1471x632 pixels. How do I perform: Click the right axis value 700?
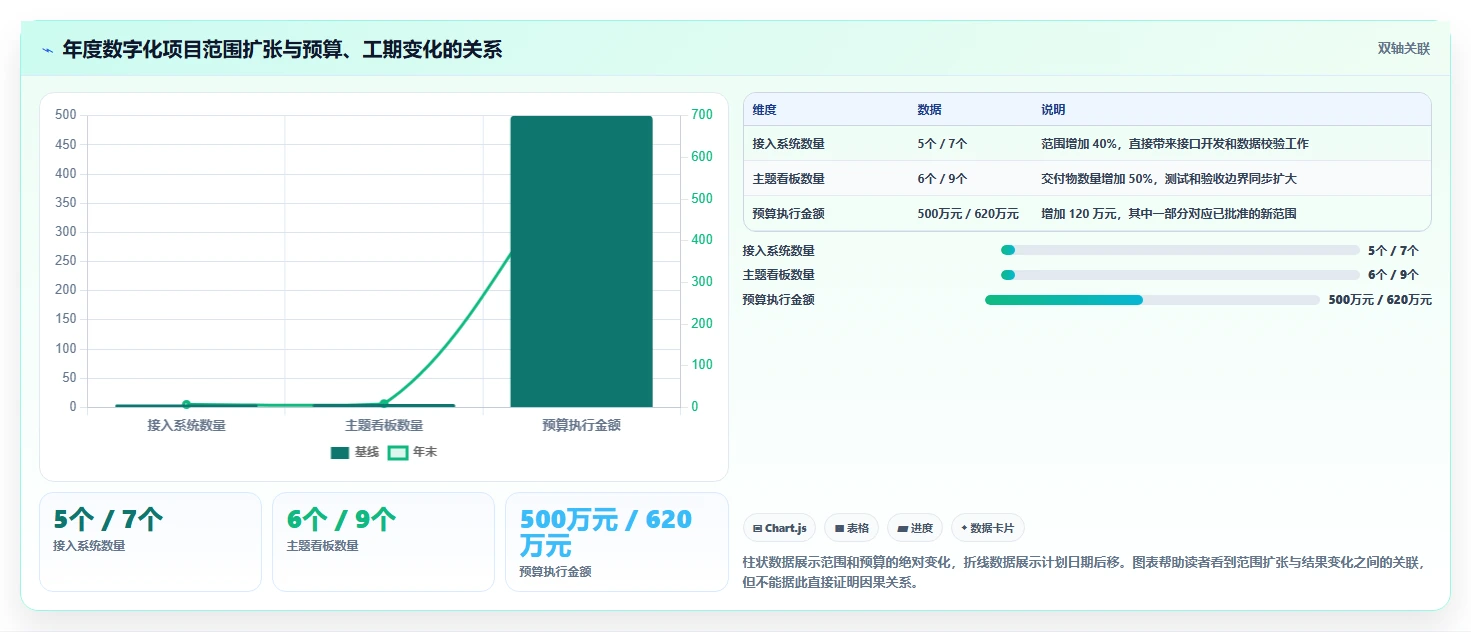coord(702,115)
